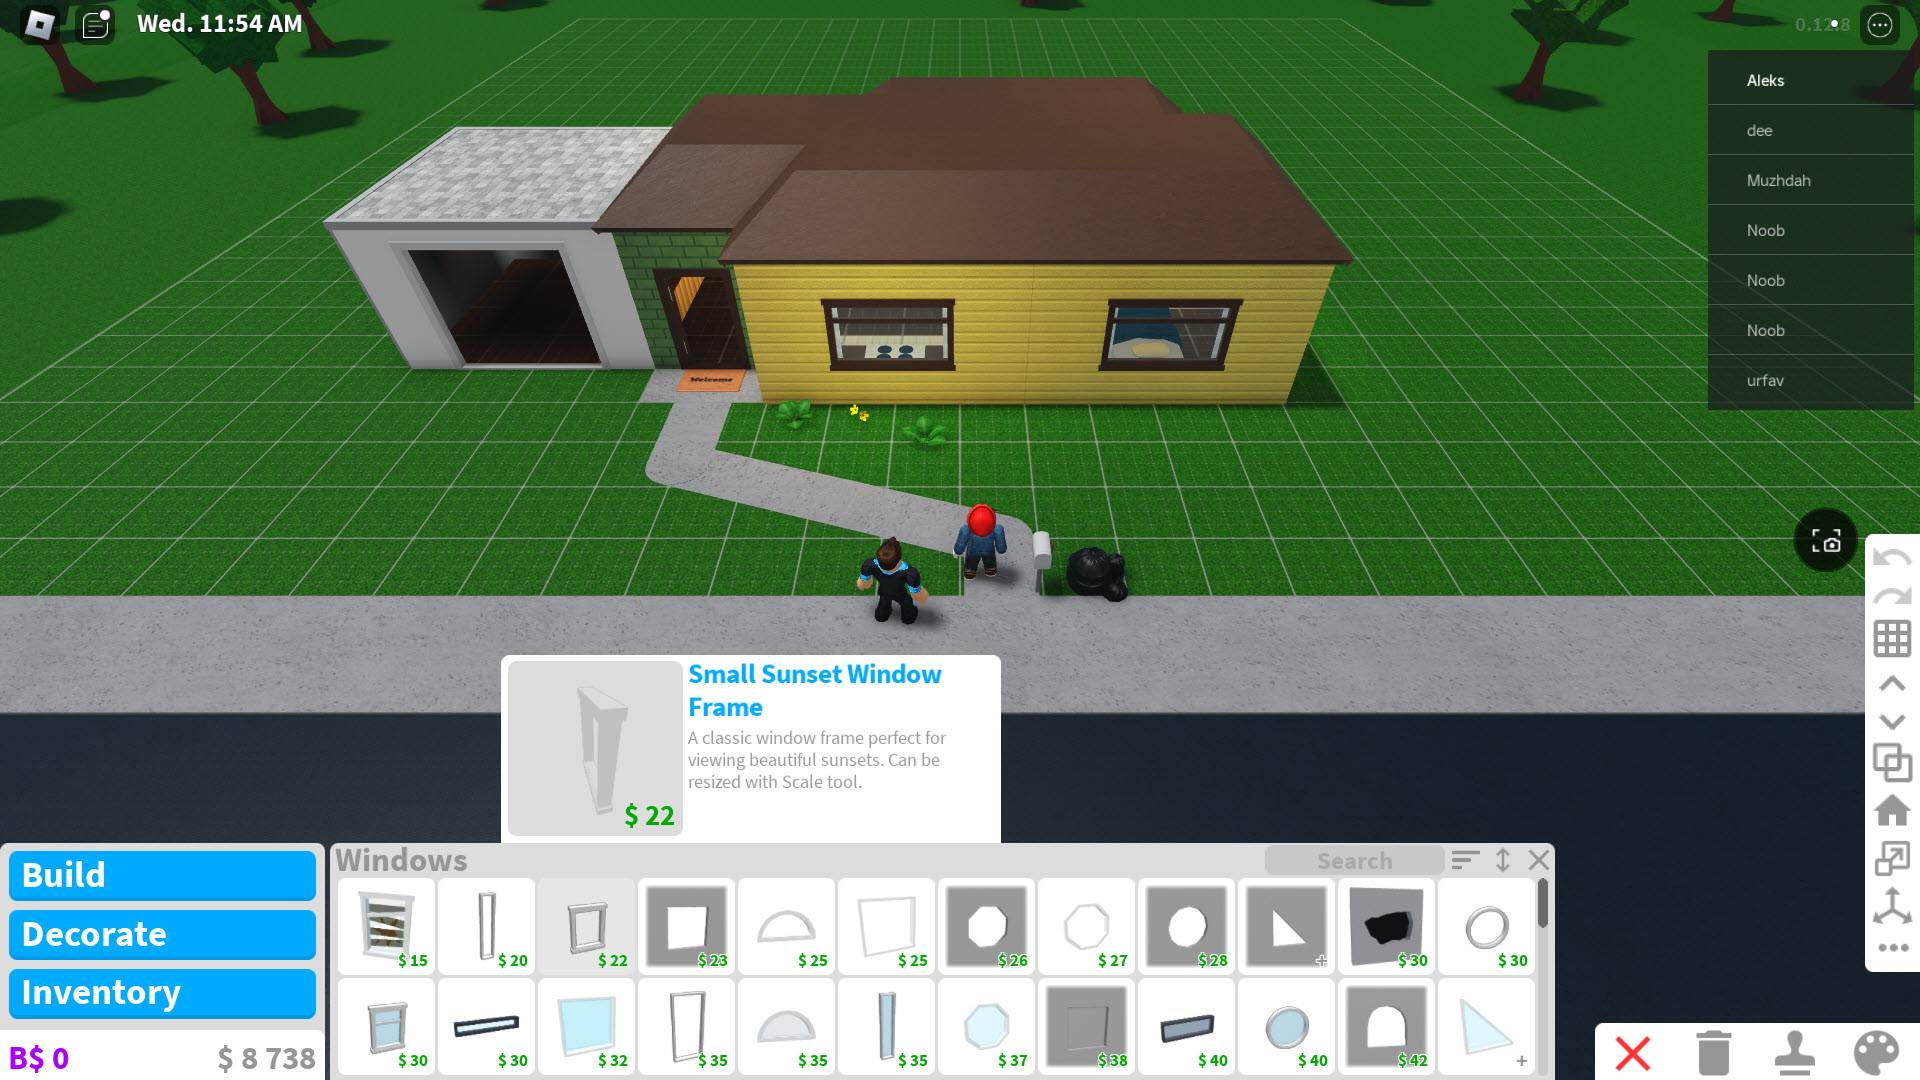
Task: Select the $35 tall rectangular window frame
Action: click(x=686, y=1027)
